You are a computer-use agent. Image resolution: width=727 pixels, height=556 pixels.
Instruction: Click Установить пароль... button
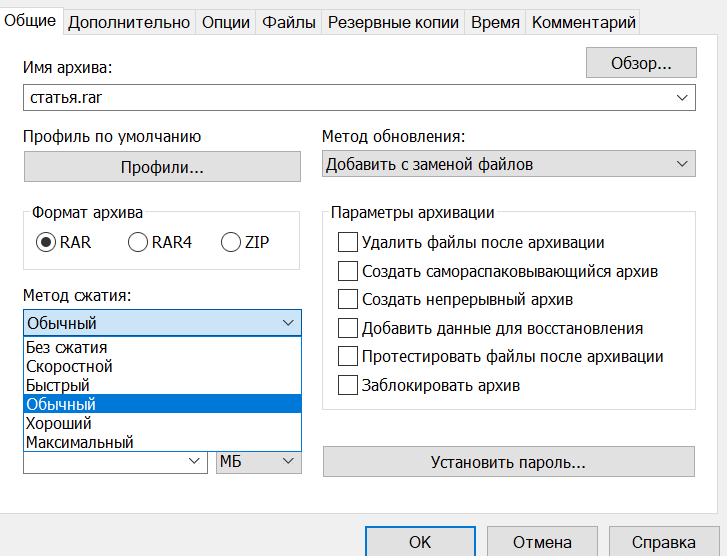point(509,462)
